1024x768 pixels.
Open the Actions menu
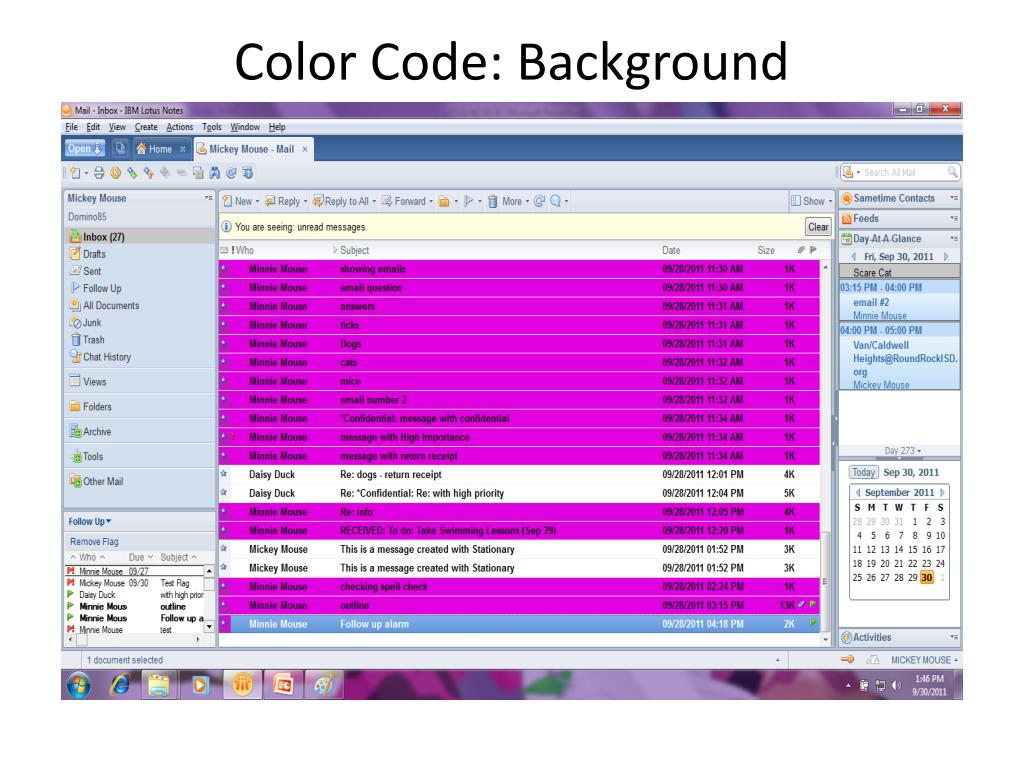(180, 127)
